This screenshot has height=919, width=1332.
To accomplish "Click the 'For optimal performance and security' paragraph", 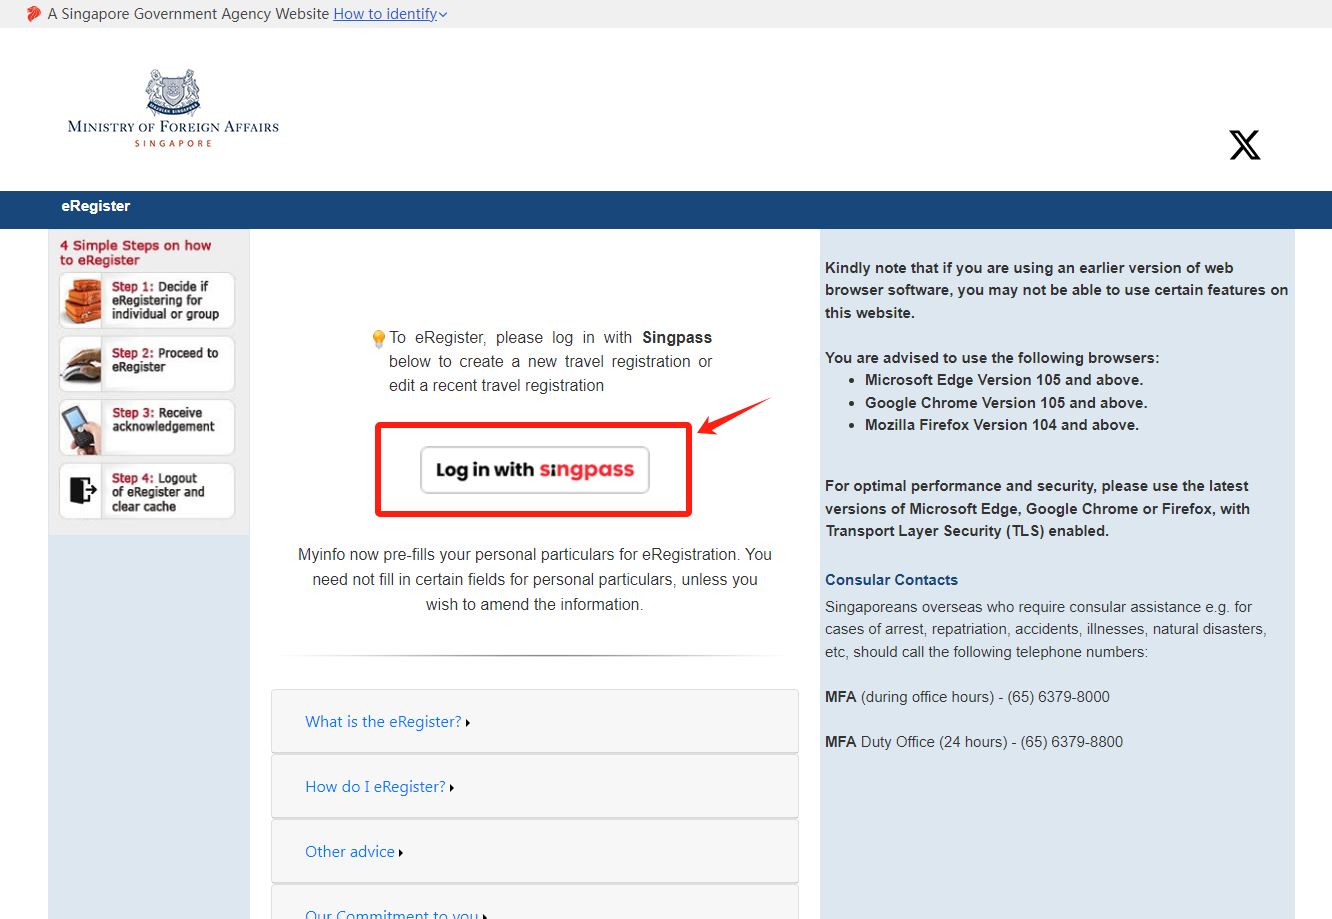I will pos(1037,509).
